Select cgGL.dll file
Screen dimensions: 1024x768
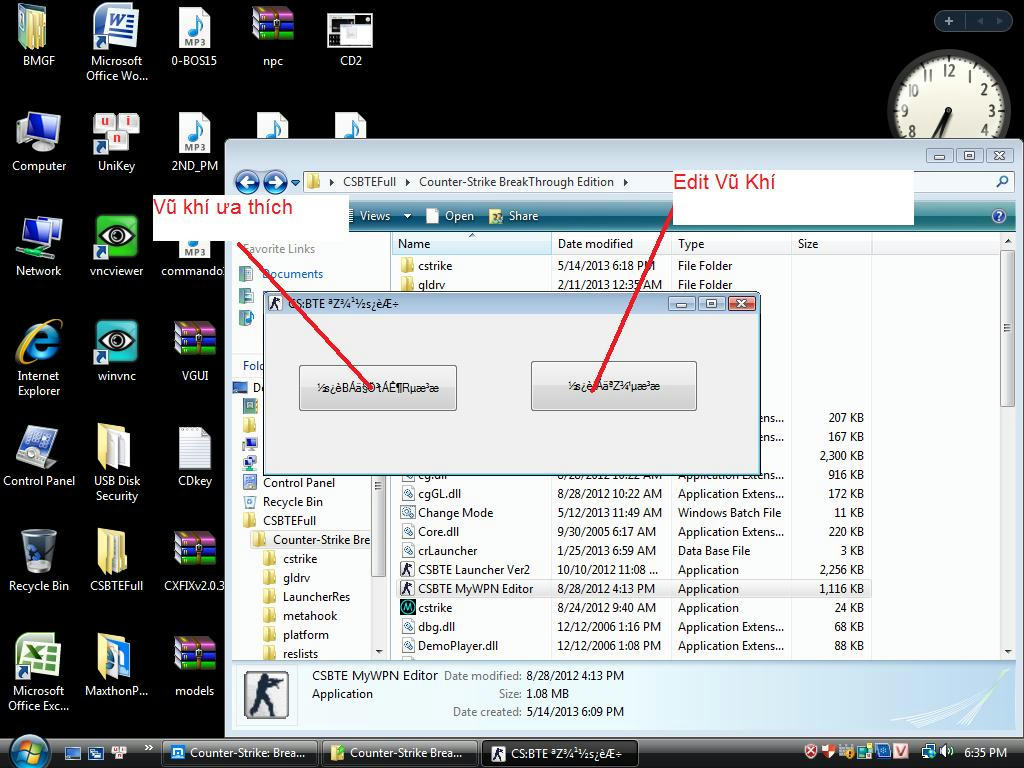tap(440, 494)
